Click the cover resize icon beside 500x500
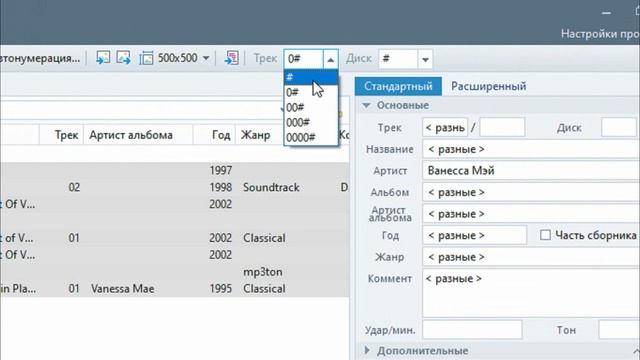640x360 pixels. click(x=146, y=58)
